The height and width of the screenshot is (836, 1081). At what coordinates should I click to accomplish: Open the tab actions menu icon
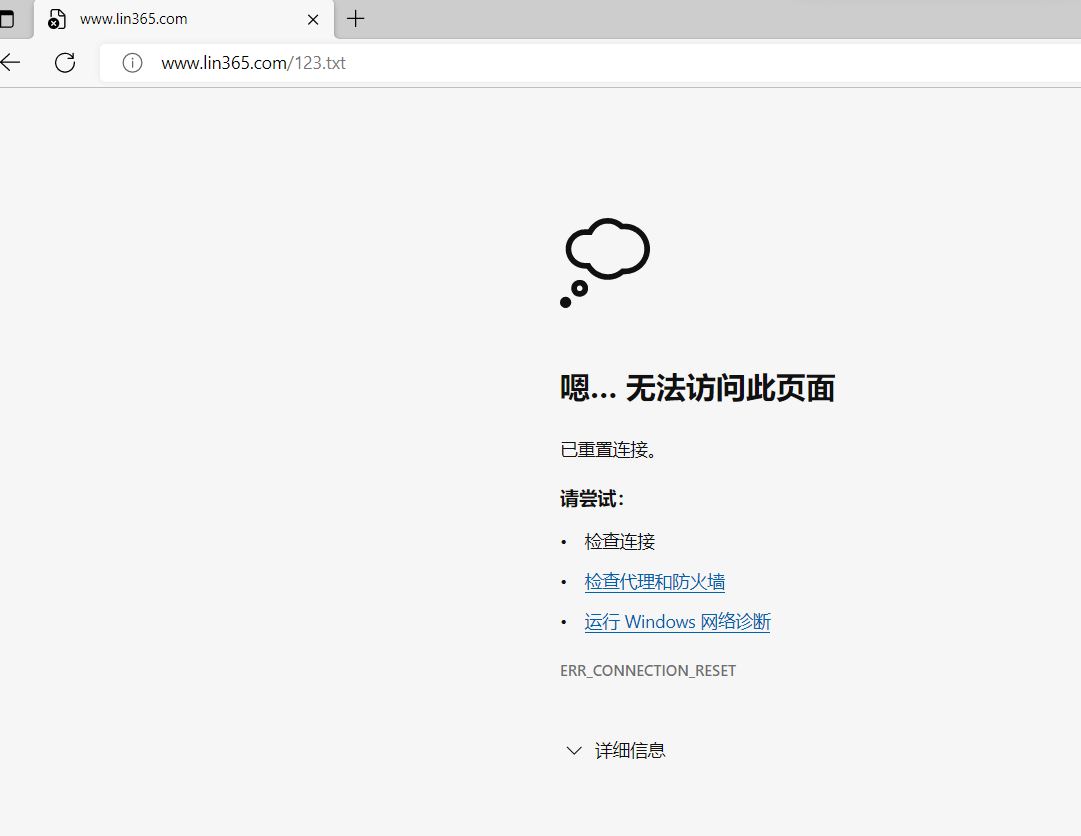coord(7,19)
